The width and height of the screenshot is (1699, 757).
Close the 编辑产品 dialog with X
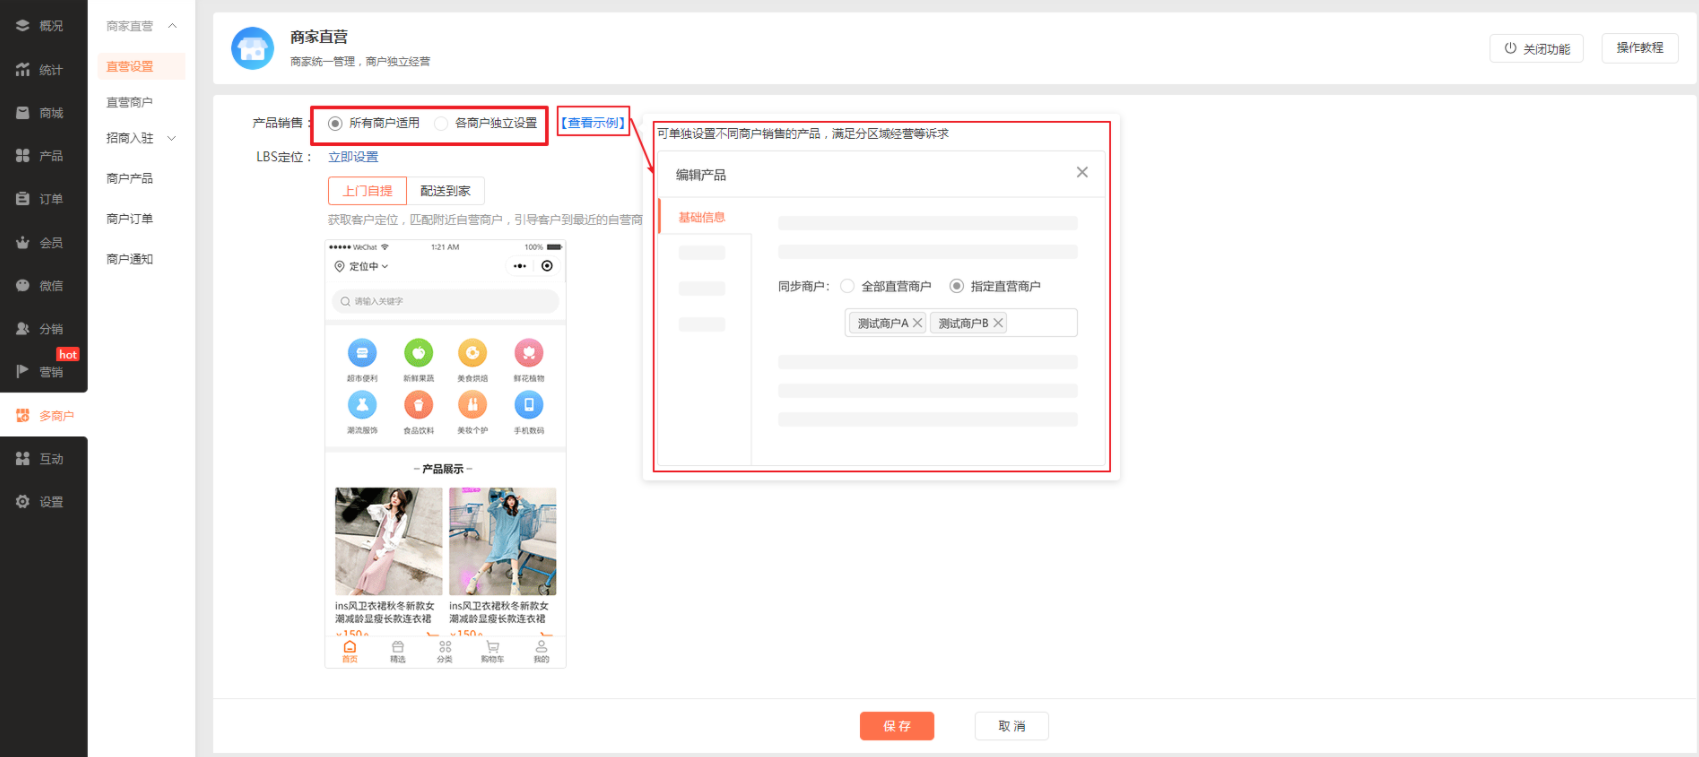pyautogui.click(x=1081, y=172)
